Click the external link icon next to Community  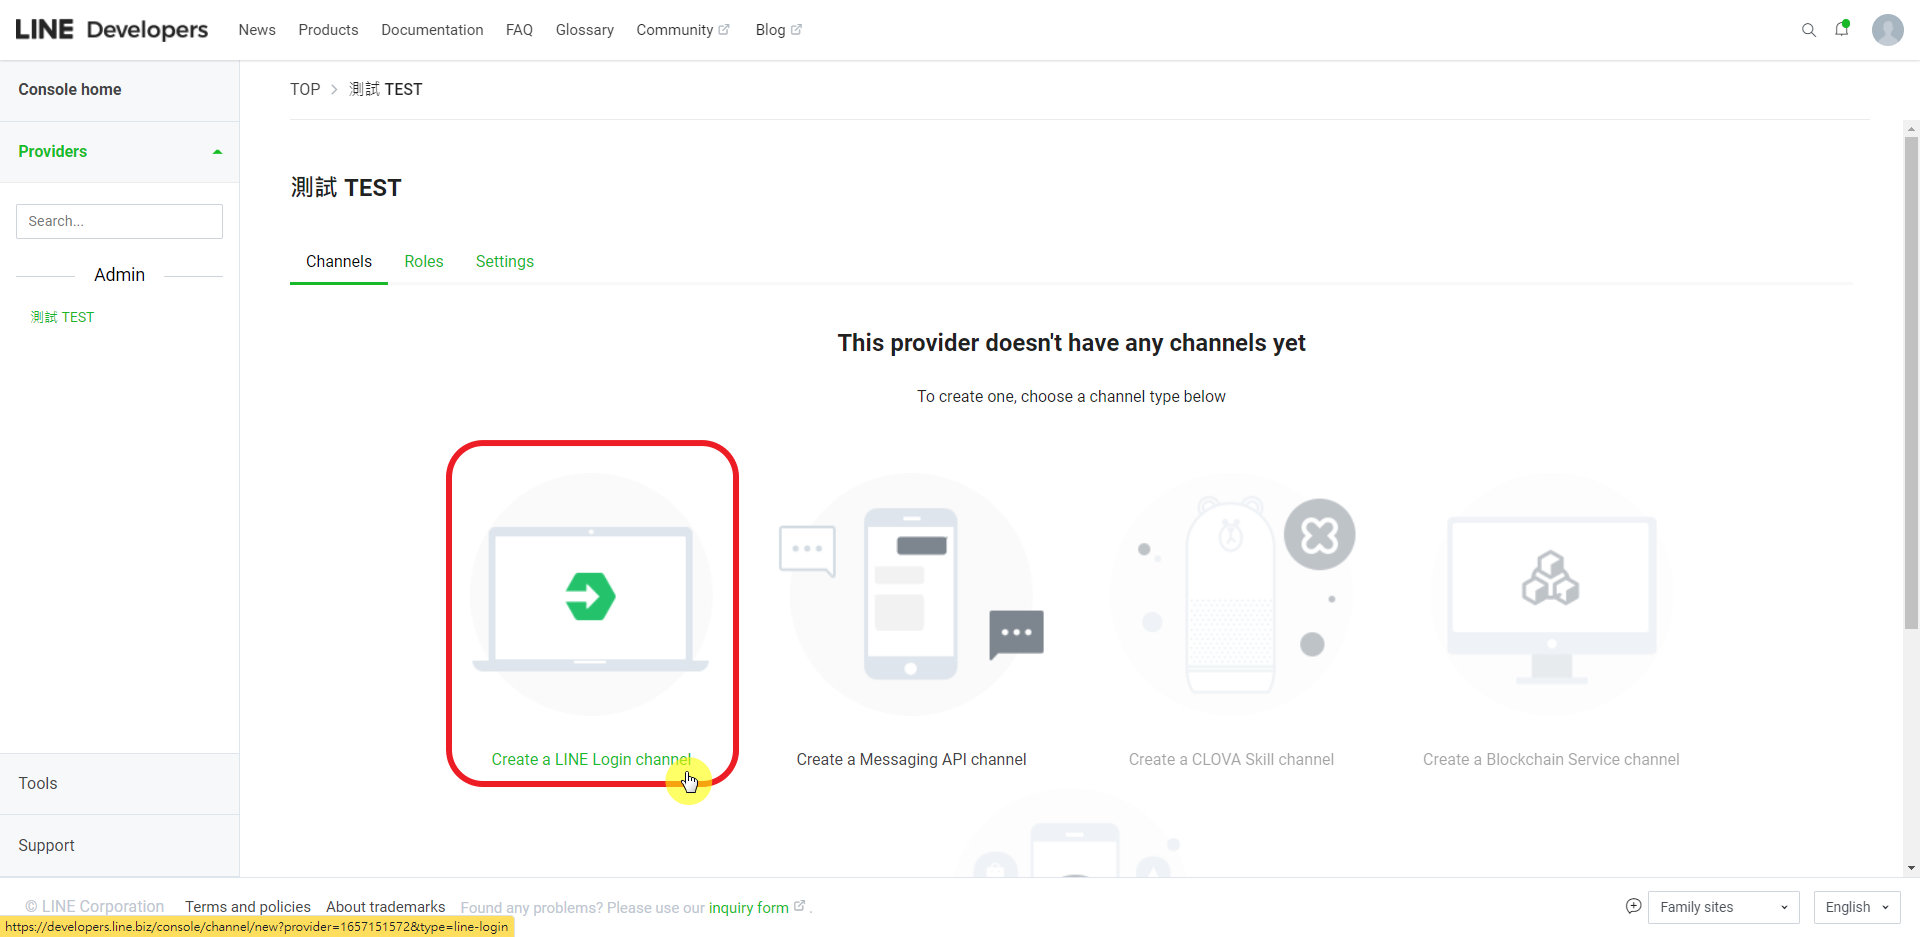[723, 28]
